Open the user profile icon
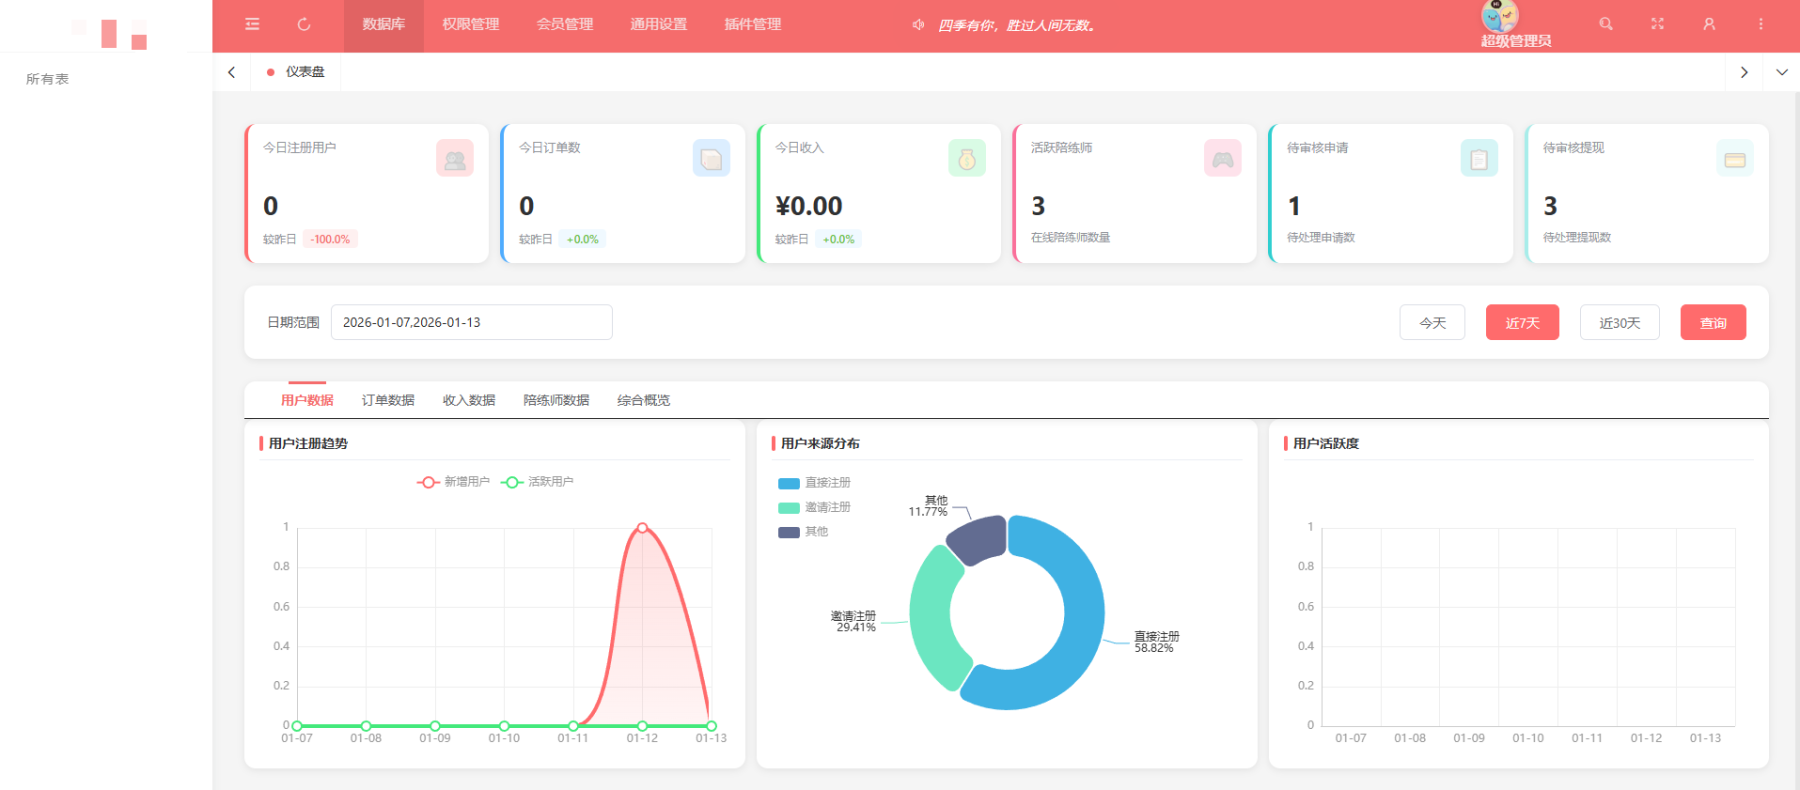Image resolution: width=1800 pixels, height=790 pixels. pos(1709,24)
